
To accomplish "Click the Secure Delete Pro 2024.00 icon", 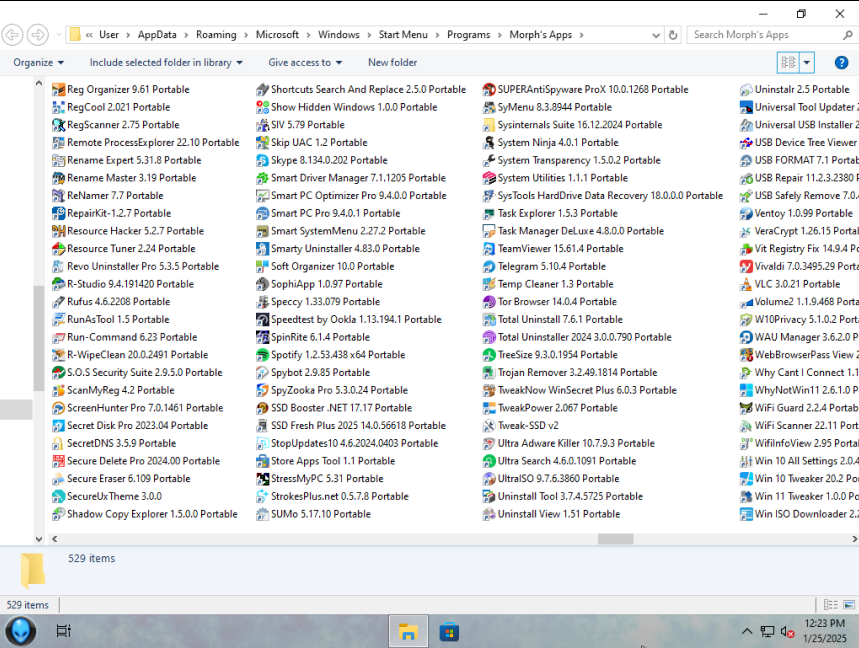I will [x=58, y=461].
